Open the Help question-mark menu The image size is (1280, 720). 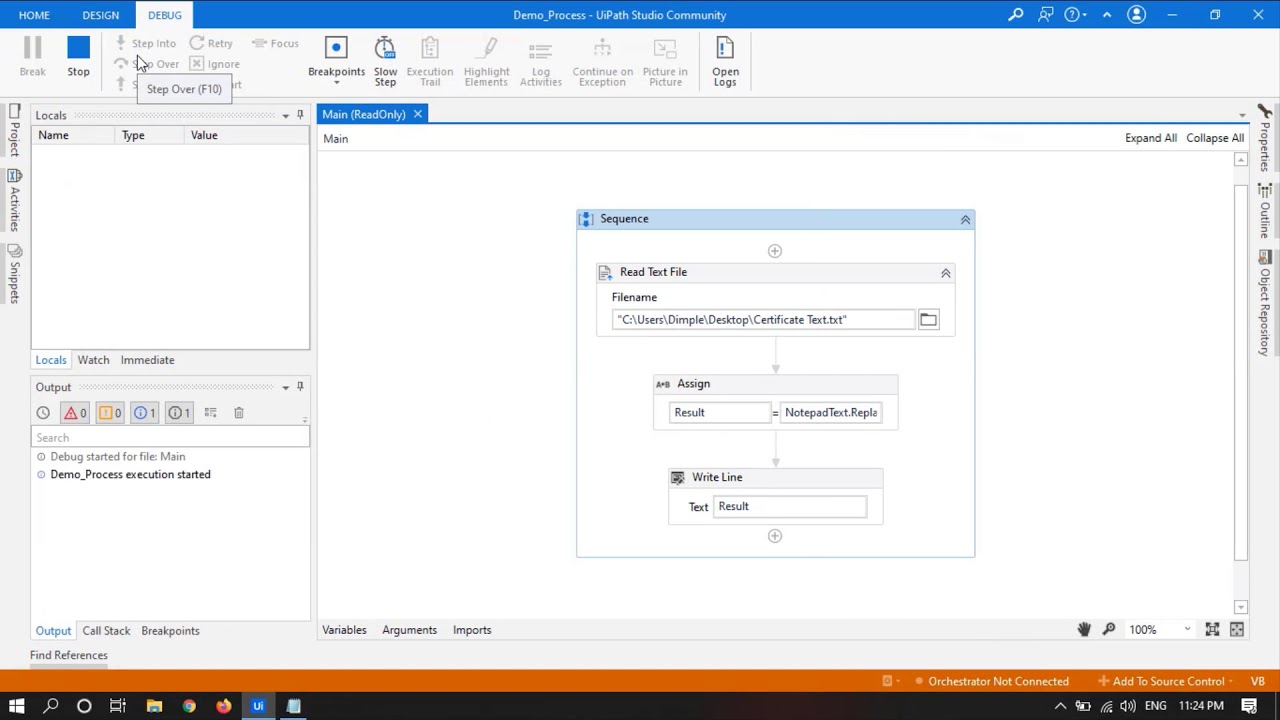(x=1075, y=15)
